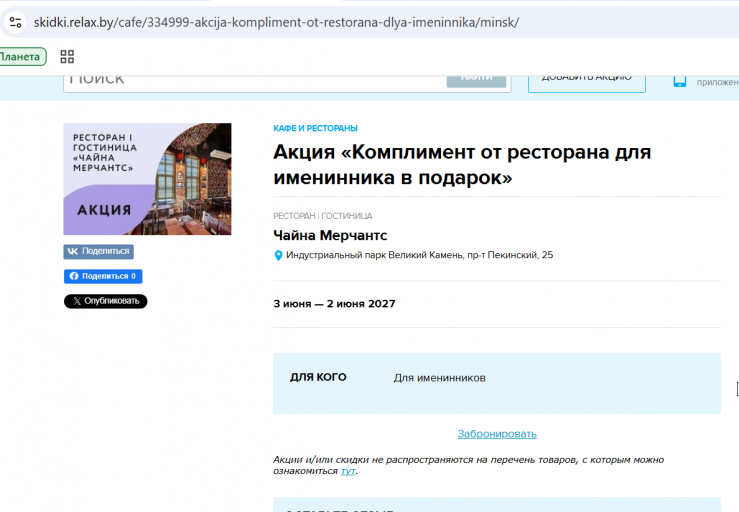Open the Чайна Мерчантс venue name

tap(330, 235)
